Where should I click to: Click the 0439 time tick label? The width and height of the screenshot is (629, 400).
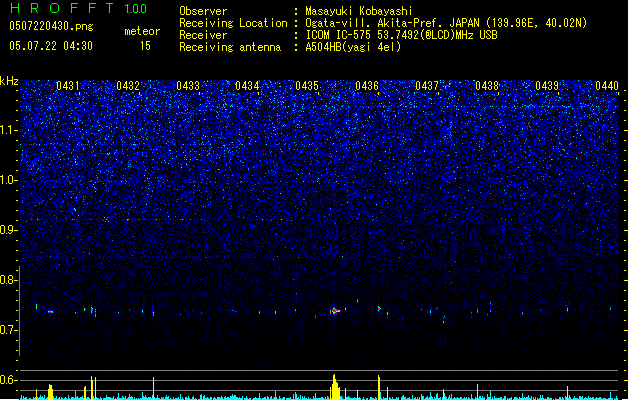click(x=547, y=86)
